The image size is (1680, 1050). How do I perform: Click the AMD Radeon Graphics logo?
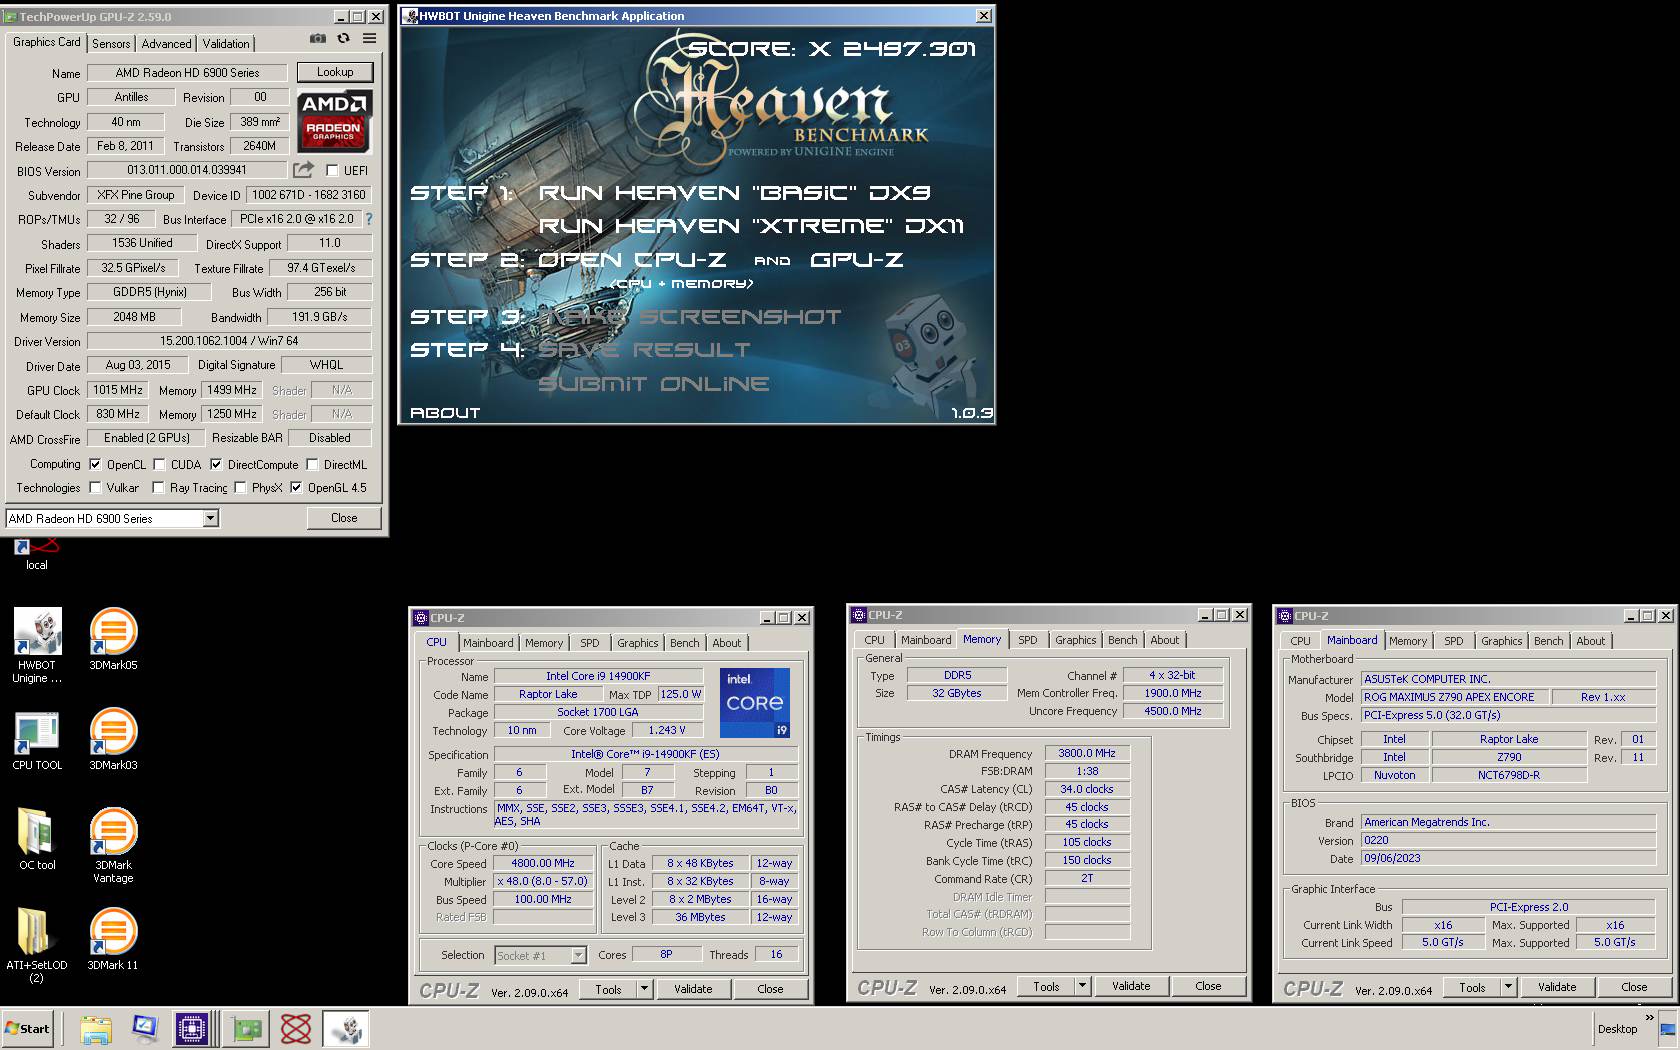point(334,121)
